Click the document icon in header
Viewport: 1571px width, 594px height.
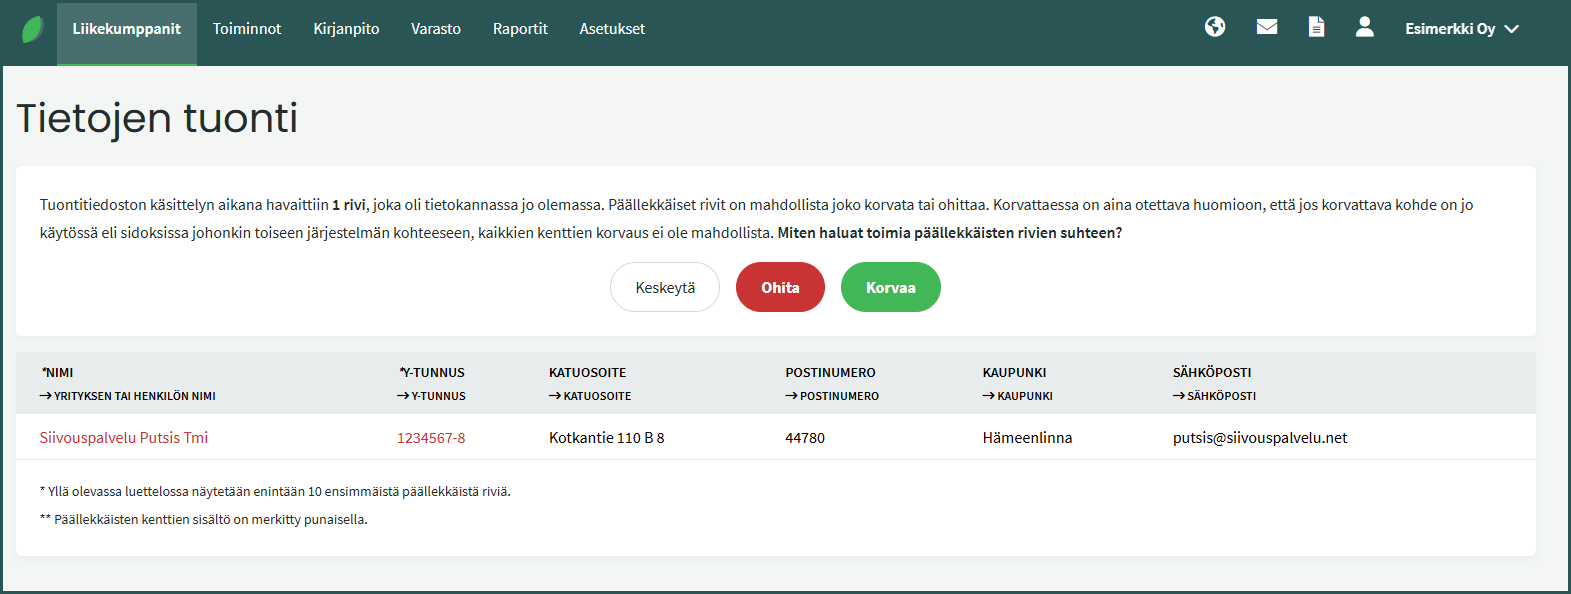[x=1317, y=27]
